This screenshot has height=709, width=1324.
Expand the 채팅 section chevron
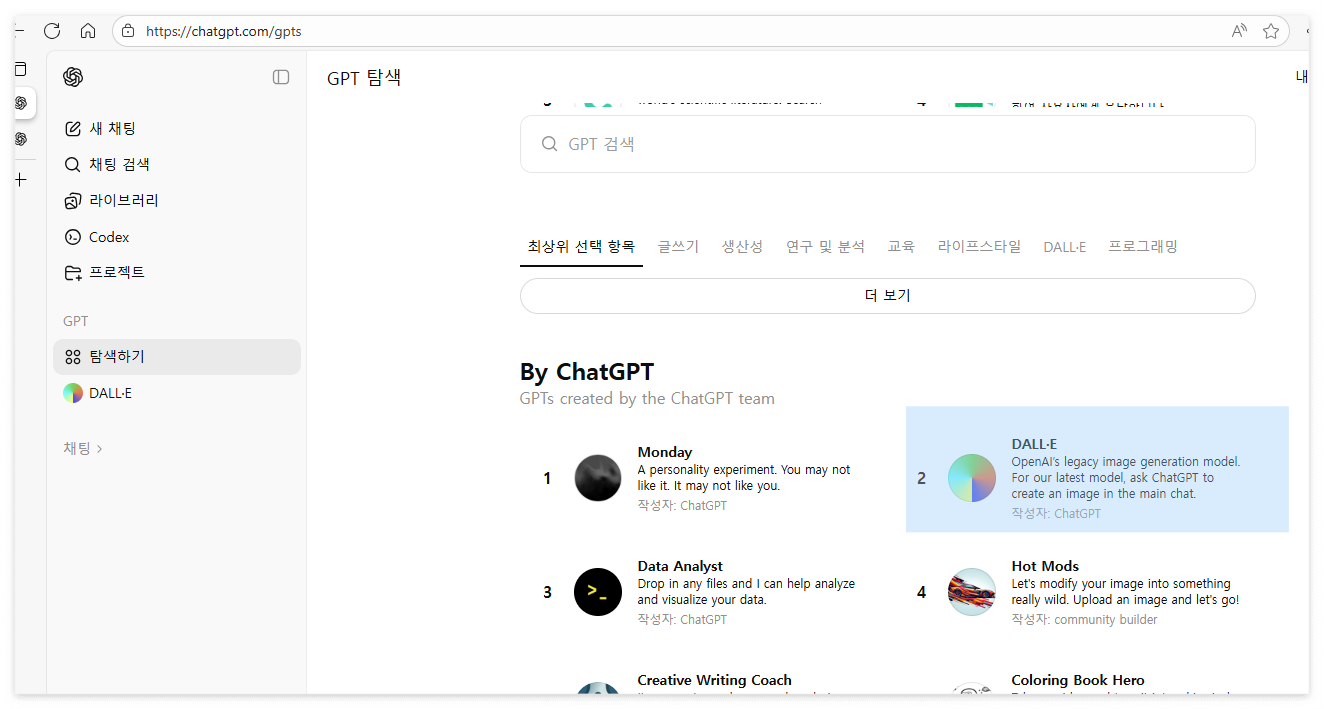pos(99,449)
